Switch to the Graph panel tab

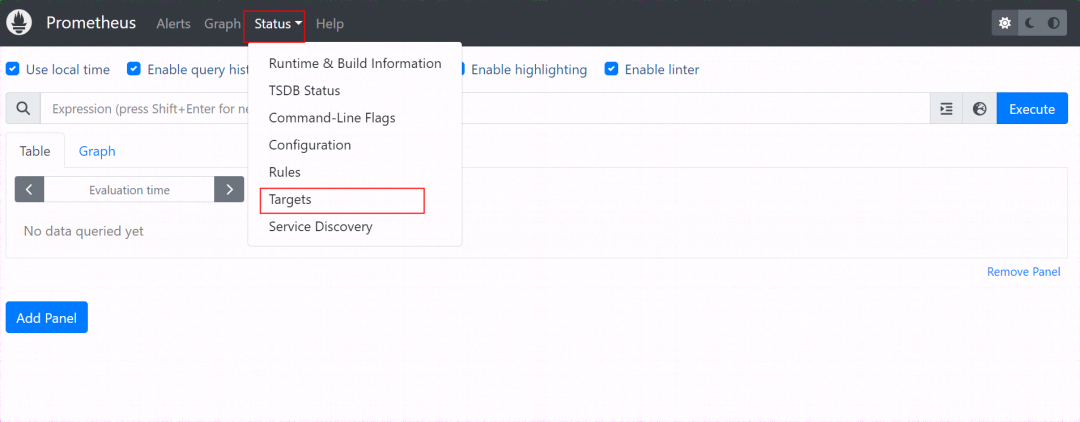click(x=96, y=151)
